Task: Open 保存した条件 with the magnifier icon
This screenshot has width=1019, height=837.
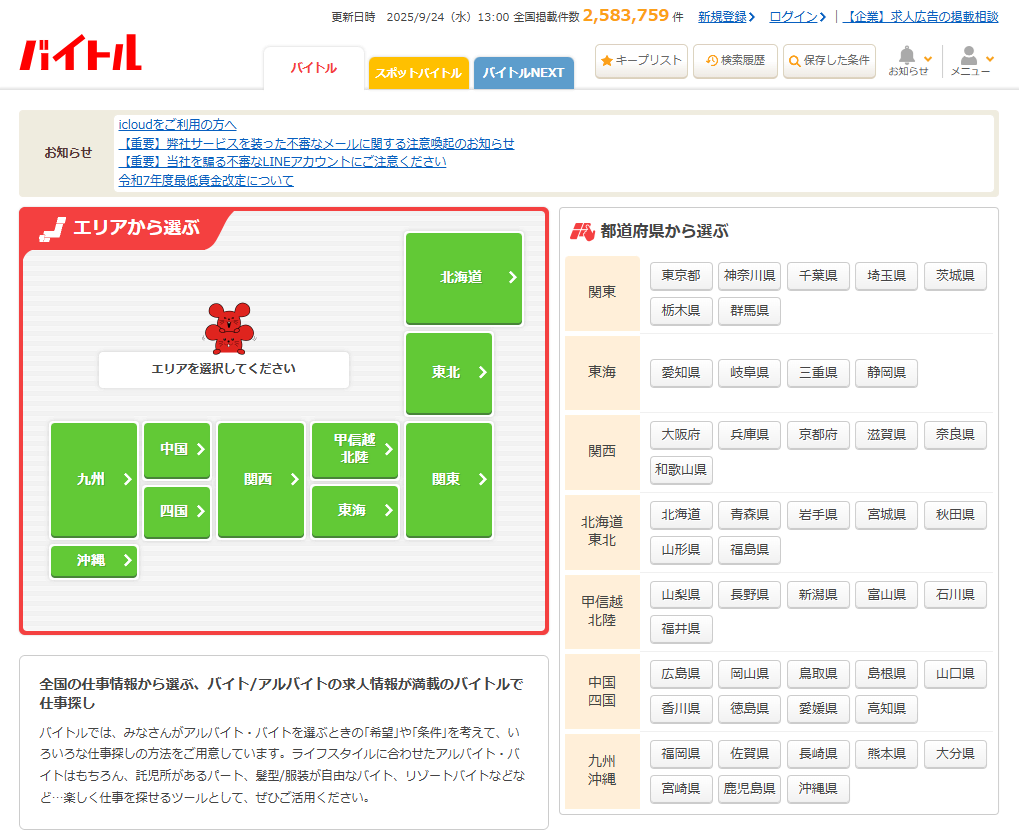Action: 829,61
